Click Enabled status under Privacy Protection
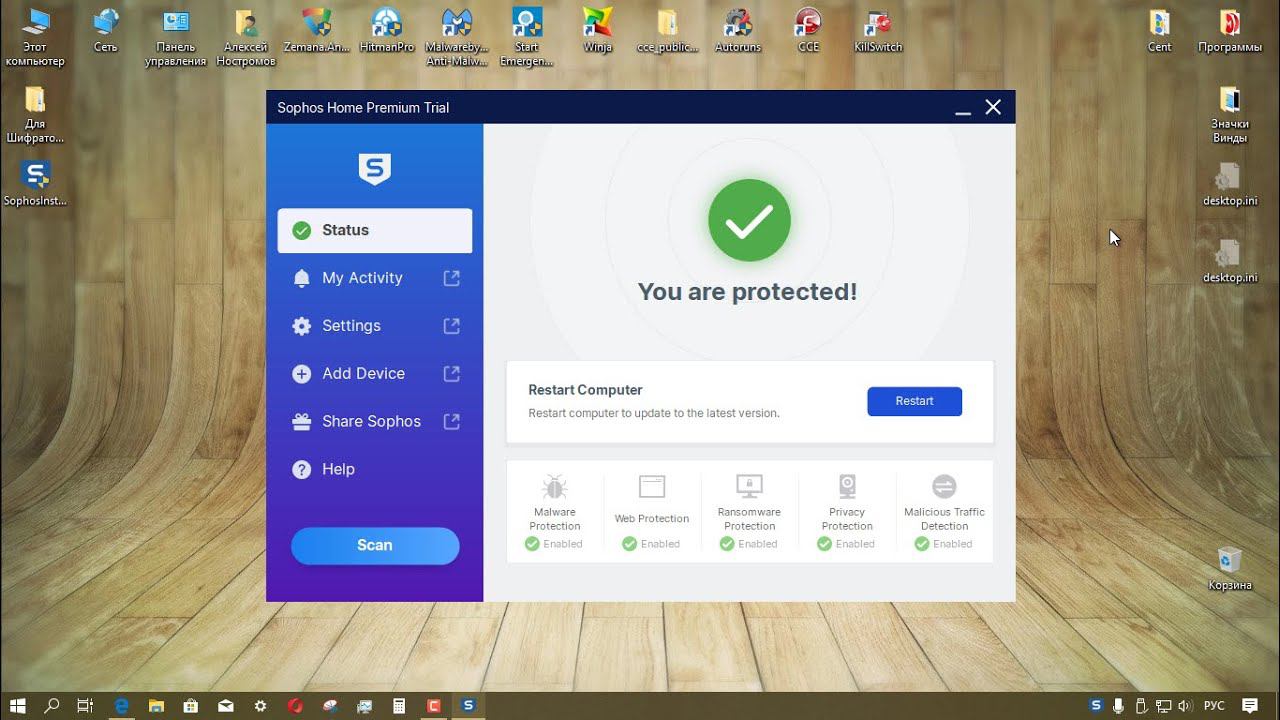The width and height of the screenshot is (1280, 720). [846, 544]
